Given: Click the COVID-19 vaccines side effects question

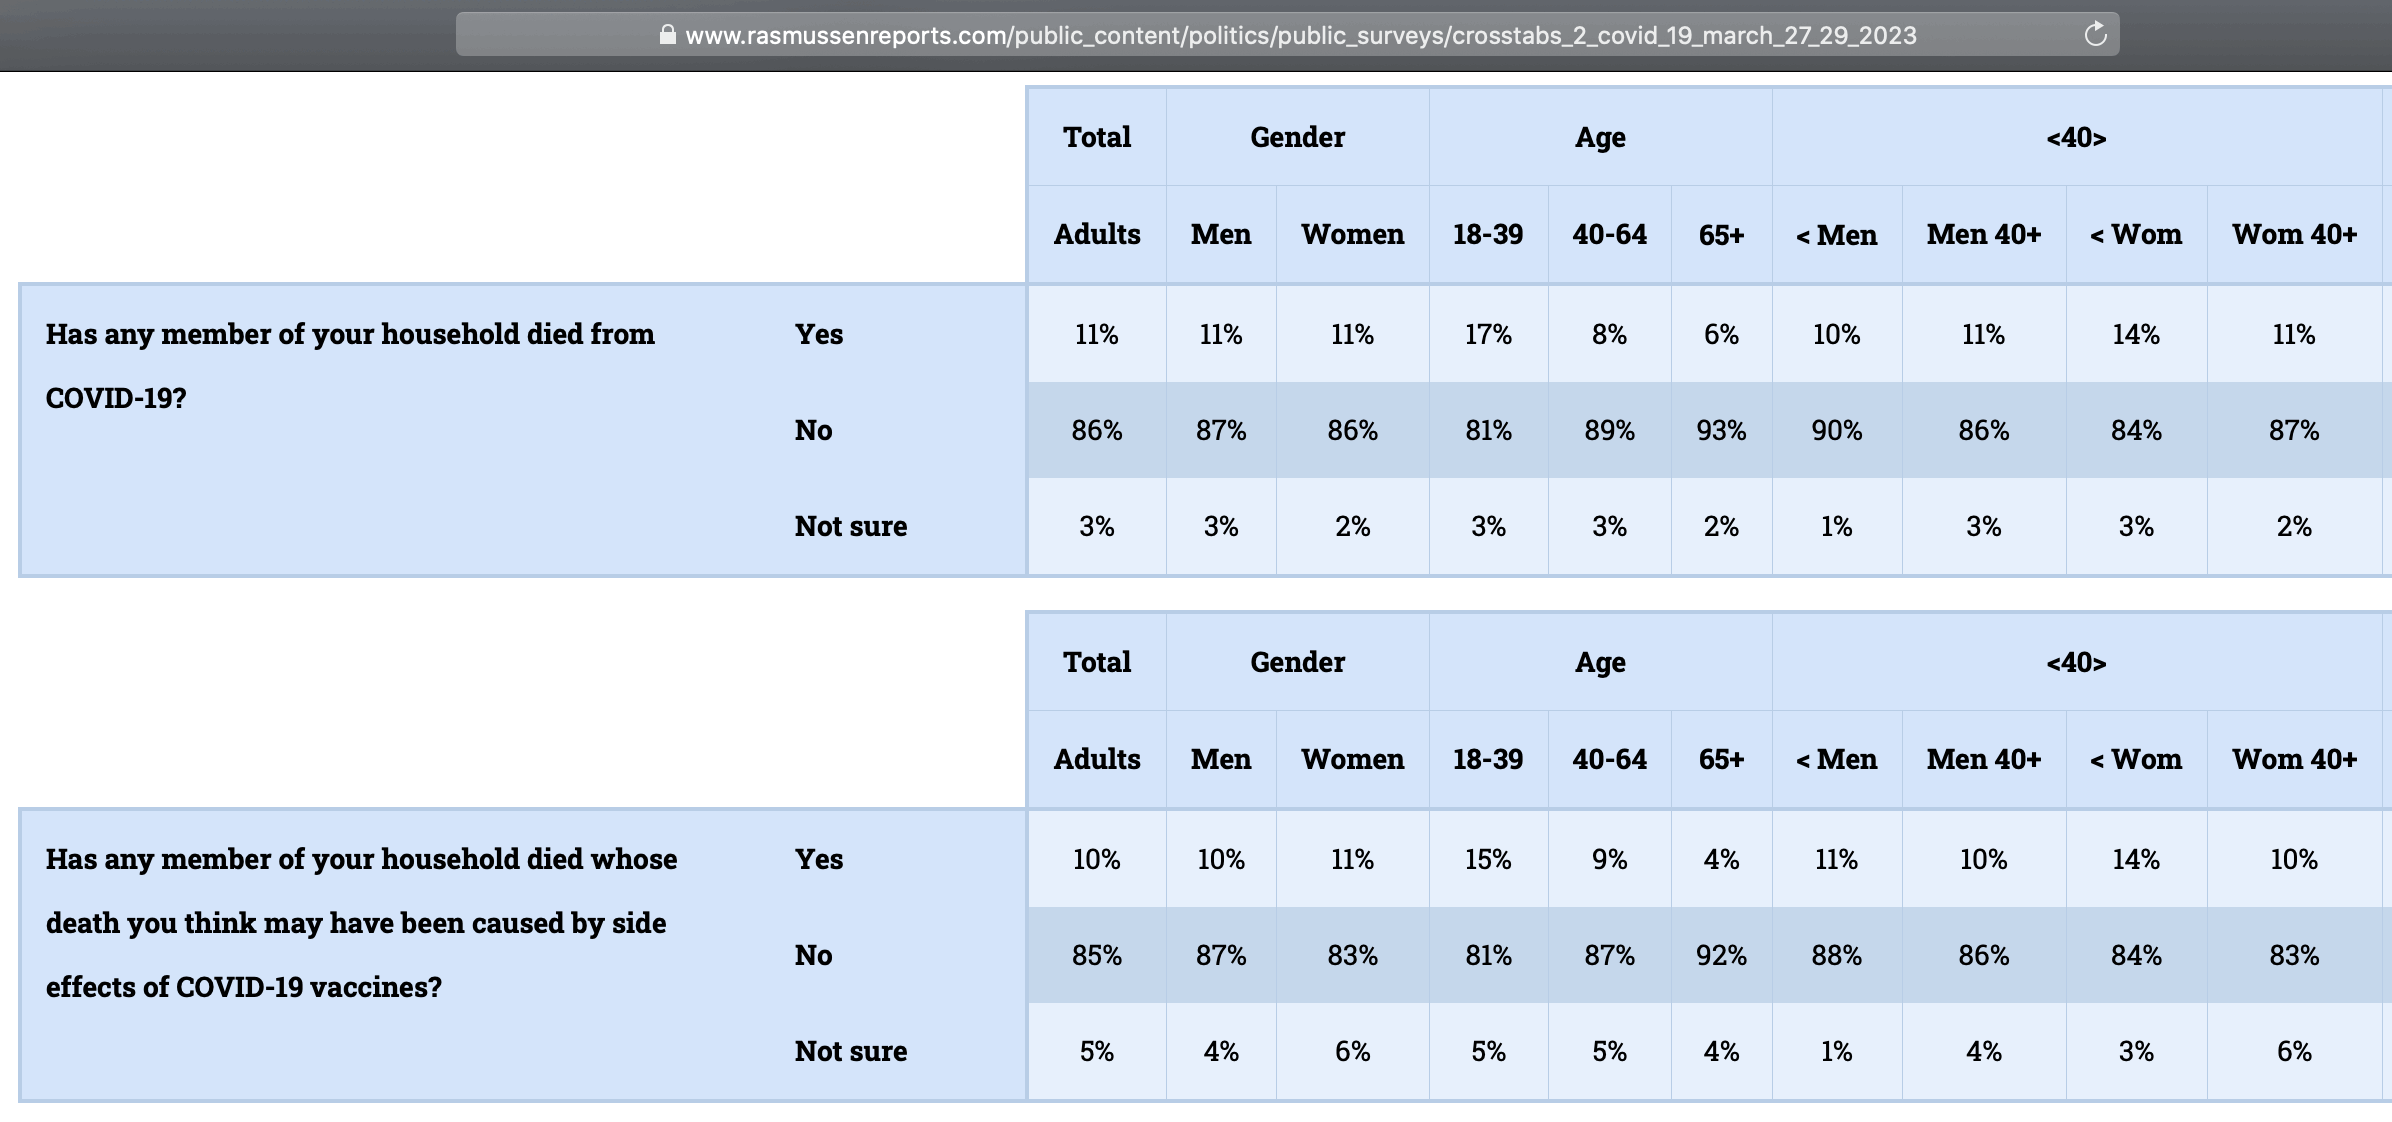Looking at the screenshot, I should tap(361, 922).
